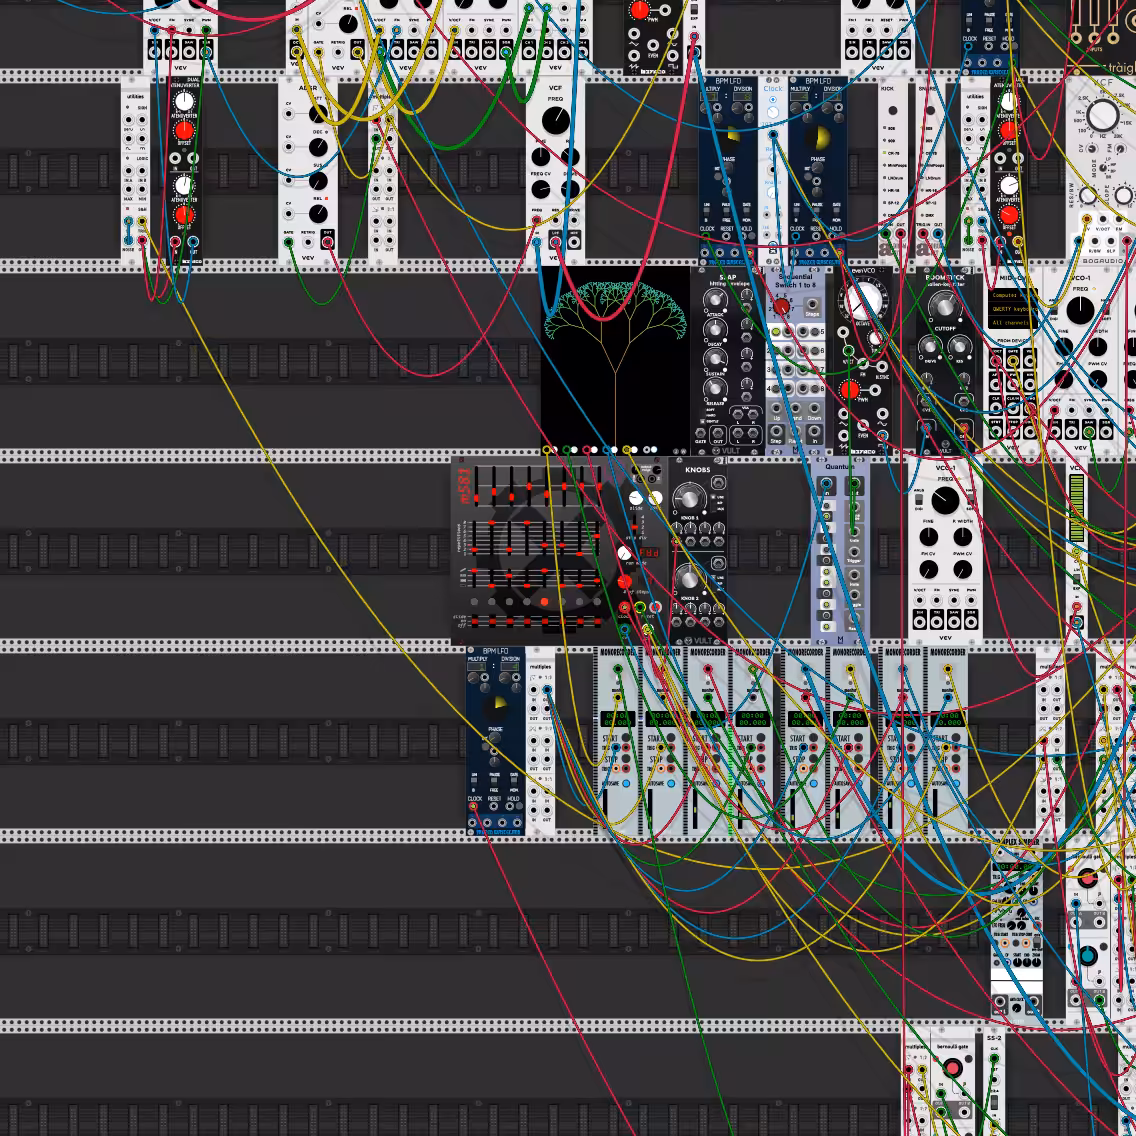The height and width of the screenshot is (1136, 1136).
Task: Click the large Knob 1 on KNOBS module
Action: pyautogui.click(x=689, y=498)
